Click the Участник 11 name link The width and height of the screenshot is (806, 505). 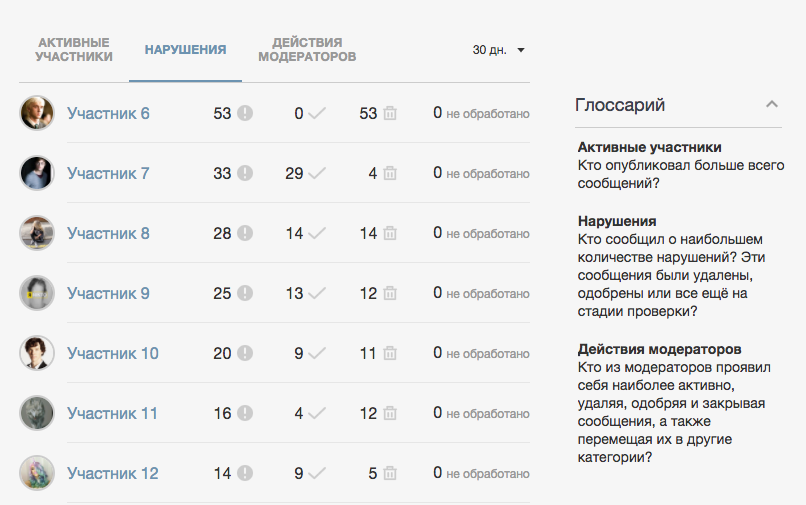click(112, 414)
